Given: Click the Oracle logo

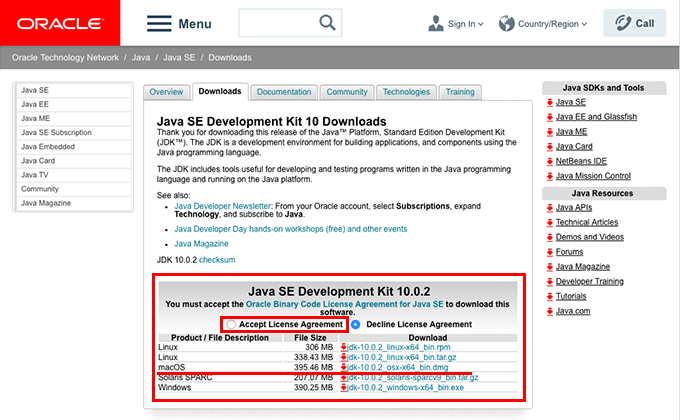Looking at the screenshot, I should tap(60, 23).
